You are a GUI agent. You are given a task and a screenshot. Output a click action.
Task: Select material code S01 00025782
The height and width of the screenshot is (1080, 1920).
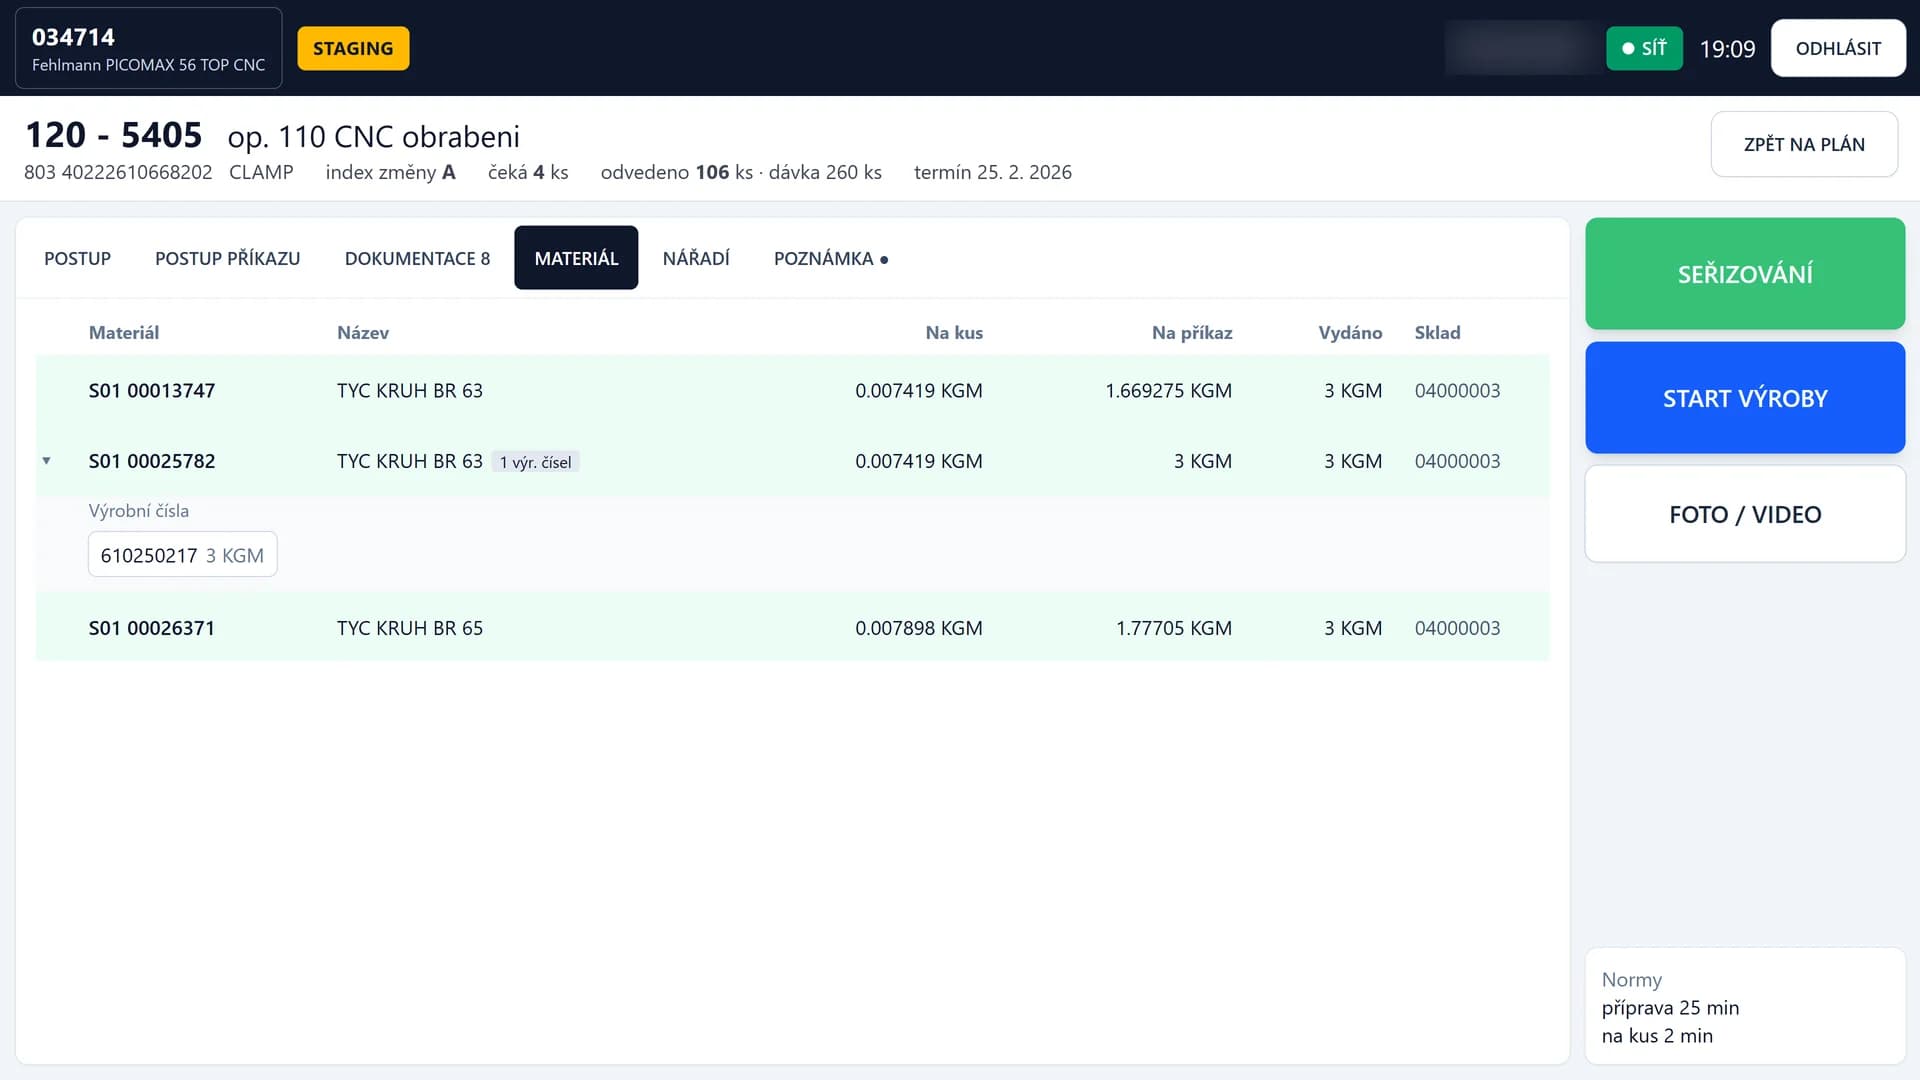click(152, 461)
